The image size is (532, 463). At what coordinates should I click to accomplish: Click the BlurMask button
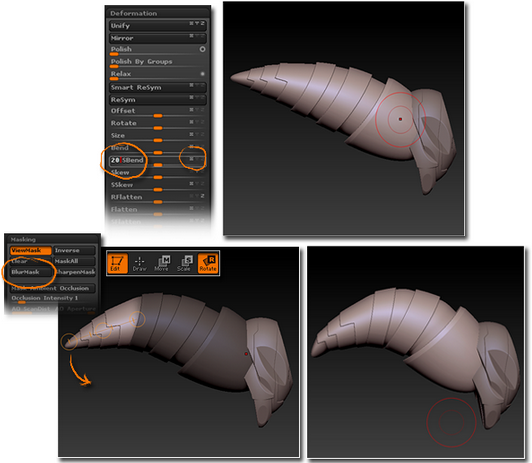(31, 272)
